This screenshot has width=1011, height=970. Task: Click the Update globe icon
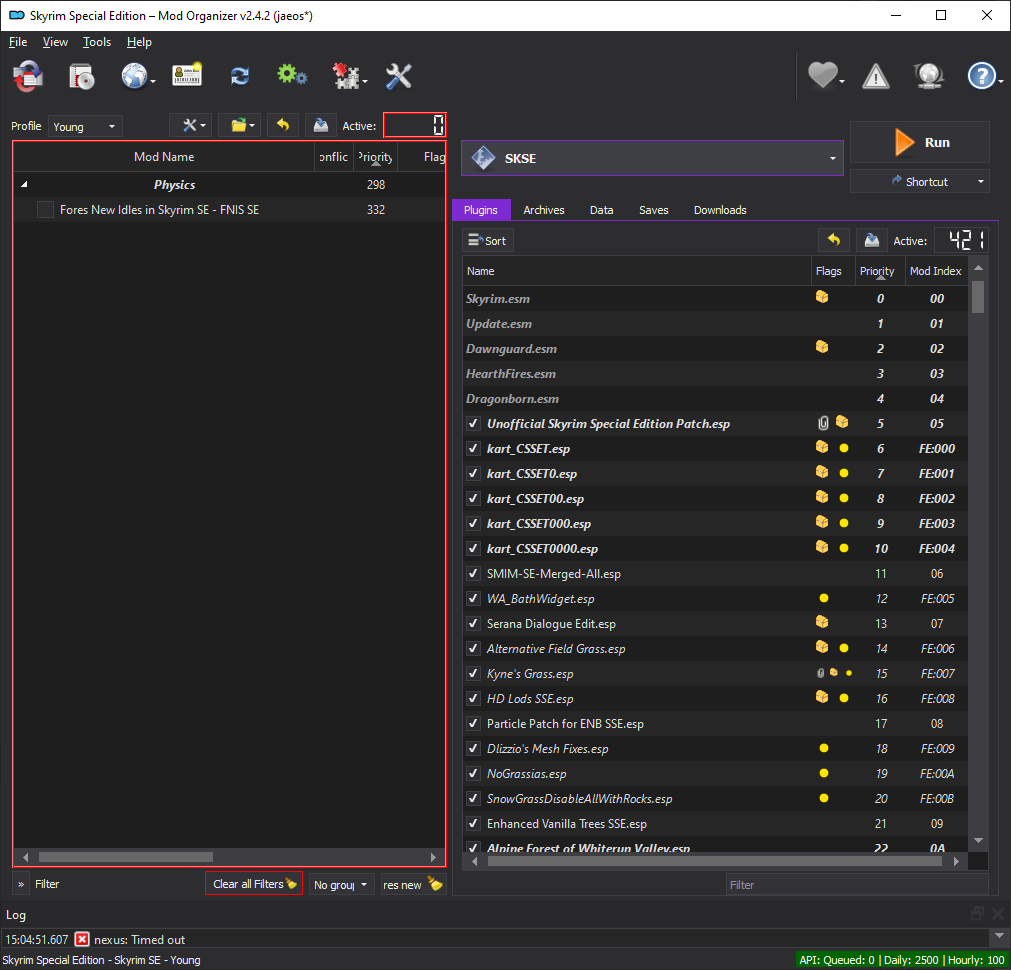[928, 76]
